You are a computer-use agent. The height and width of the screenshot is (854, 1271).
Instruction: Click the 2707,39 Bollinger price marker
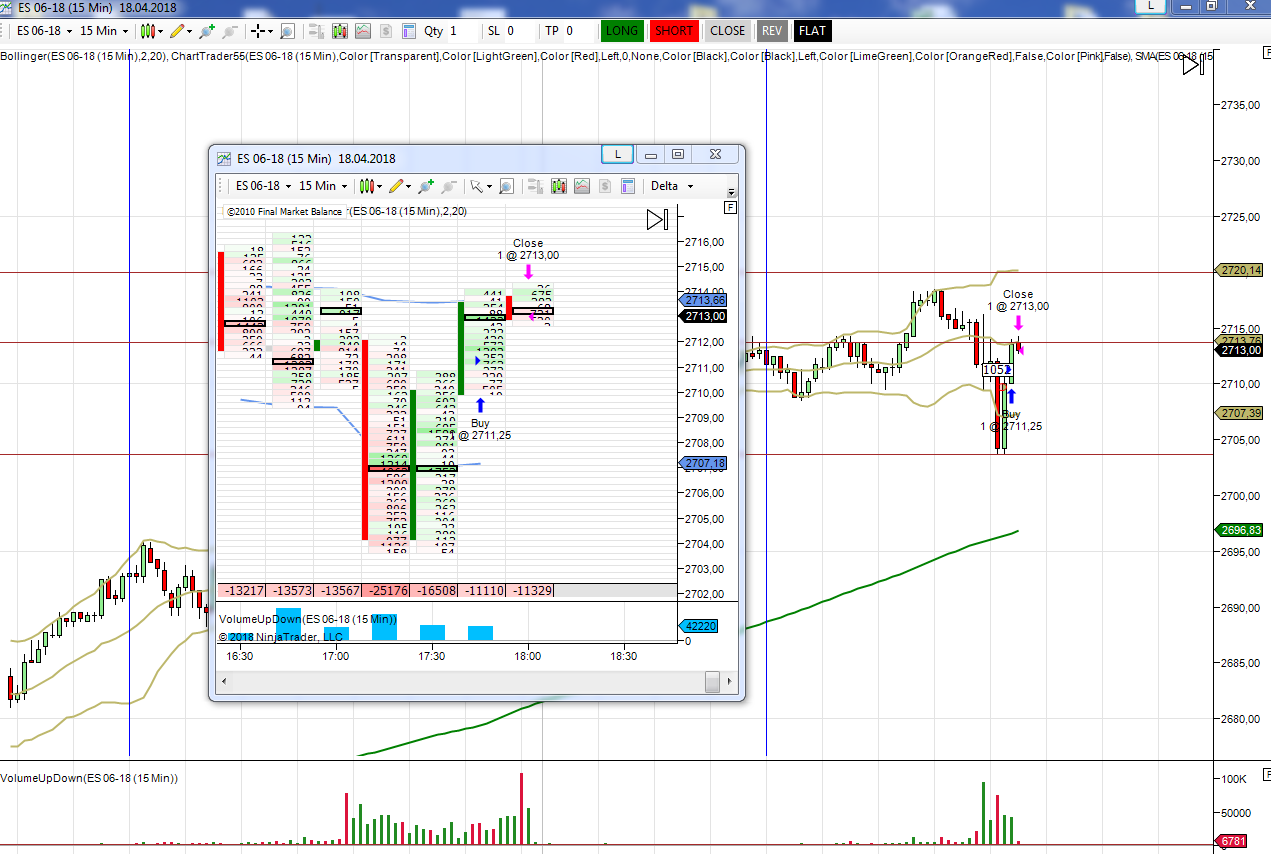[x=1238, y=413]
